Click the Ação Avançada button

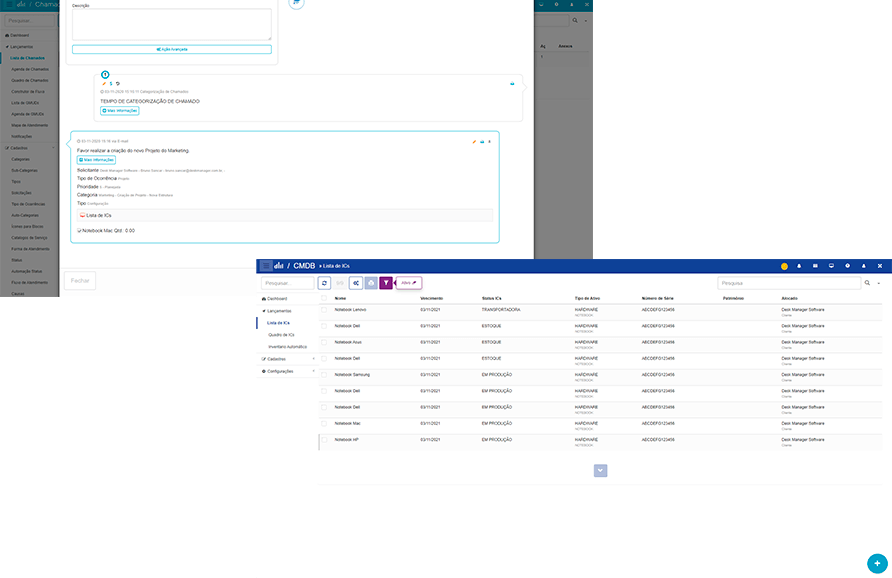pyautogui.click(x=171, y=49)
